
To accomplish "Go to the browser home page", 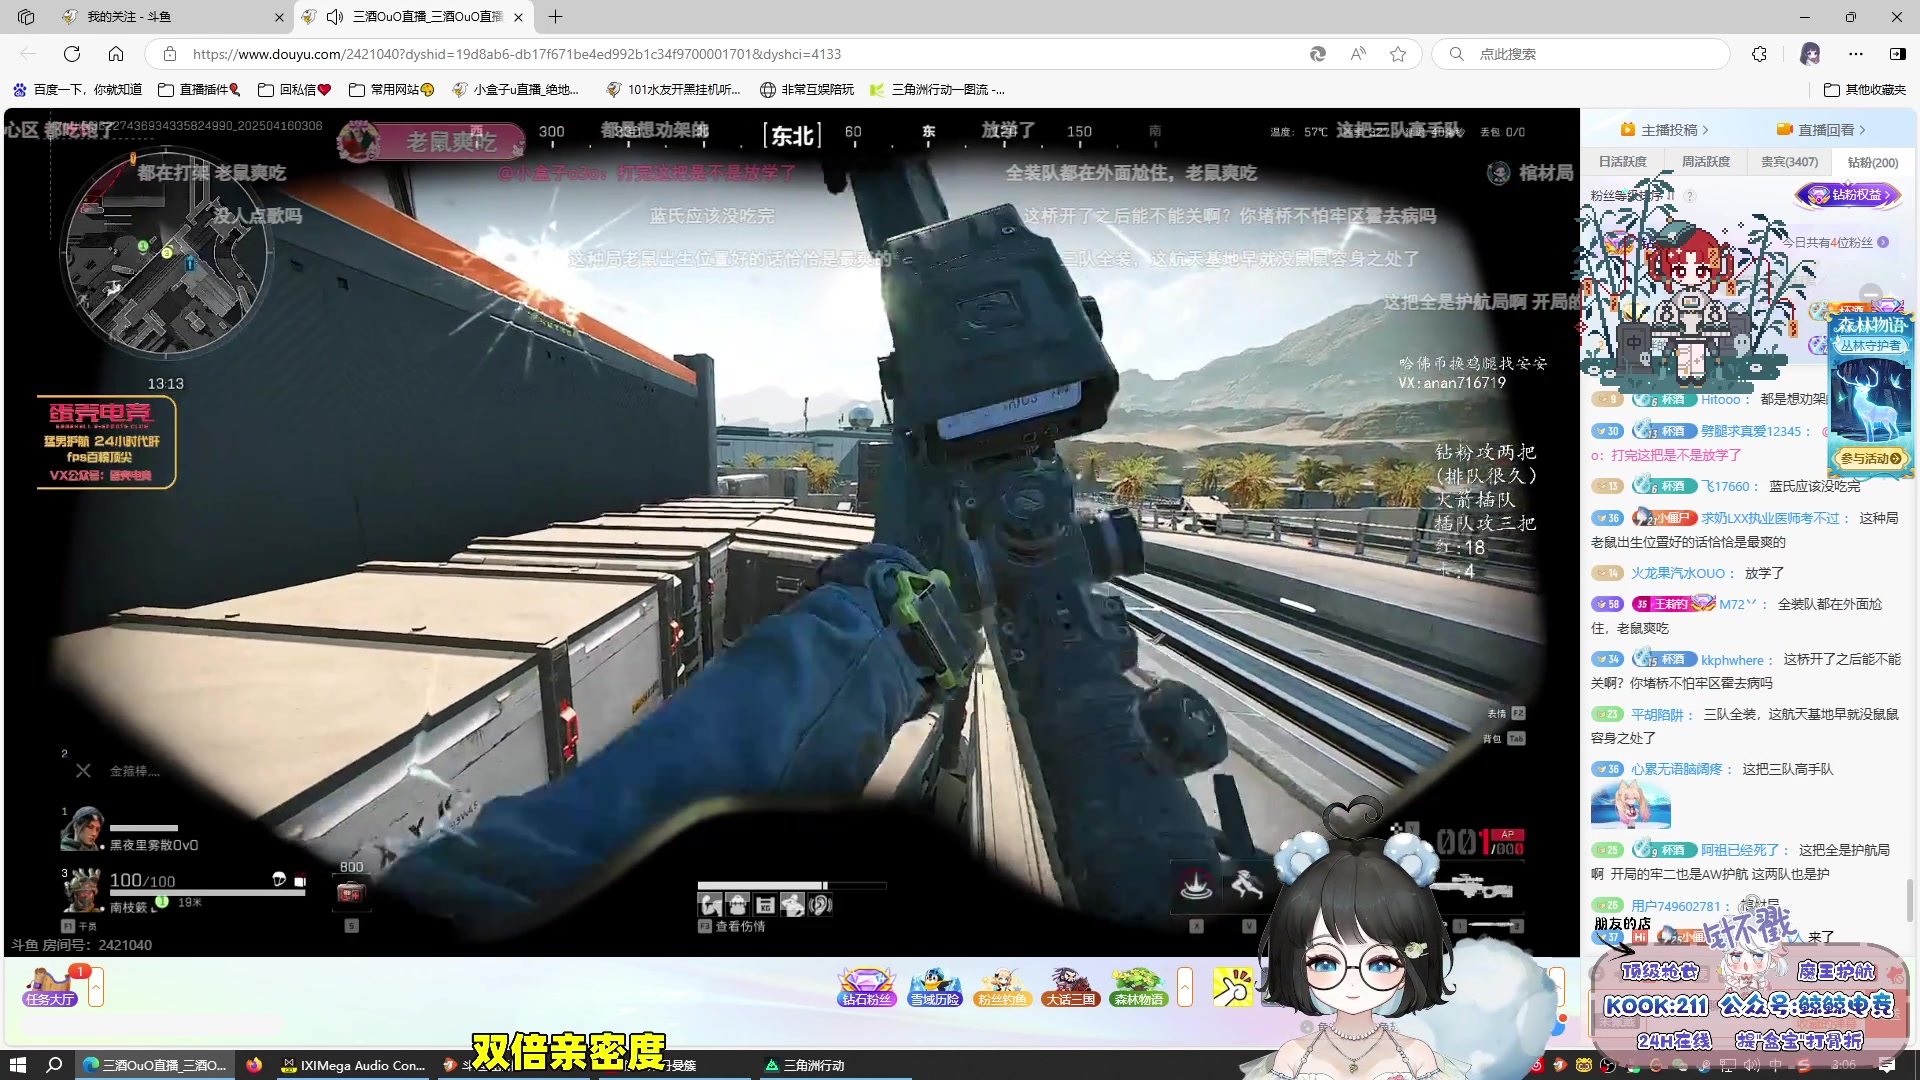I will (116, 54).
